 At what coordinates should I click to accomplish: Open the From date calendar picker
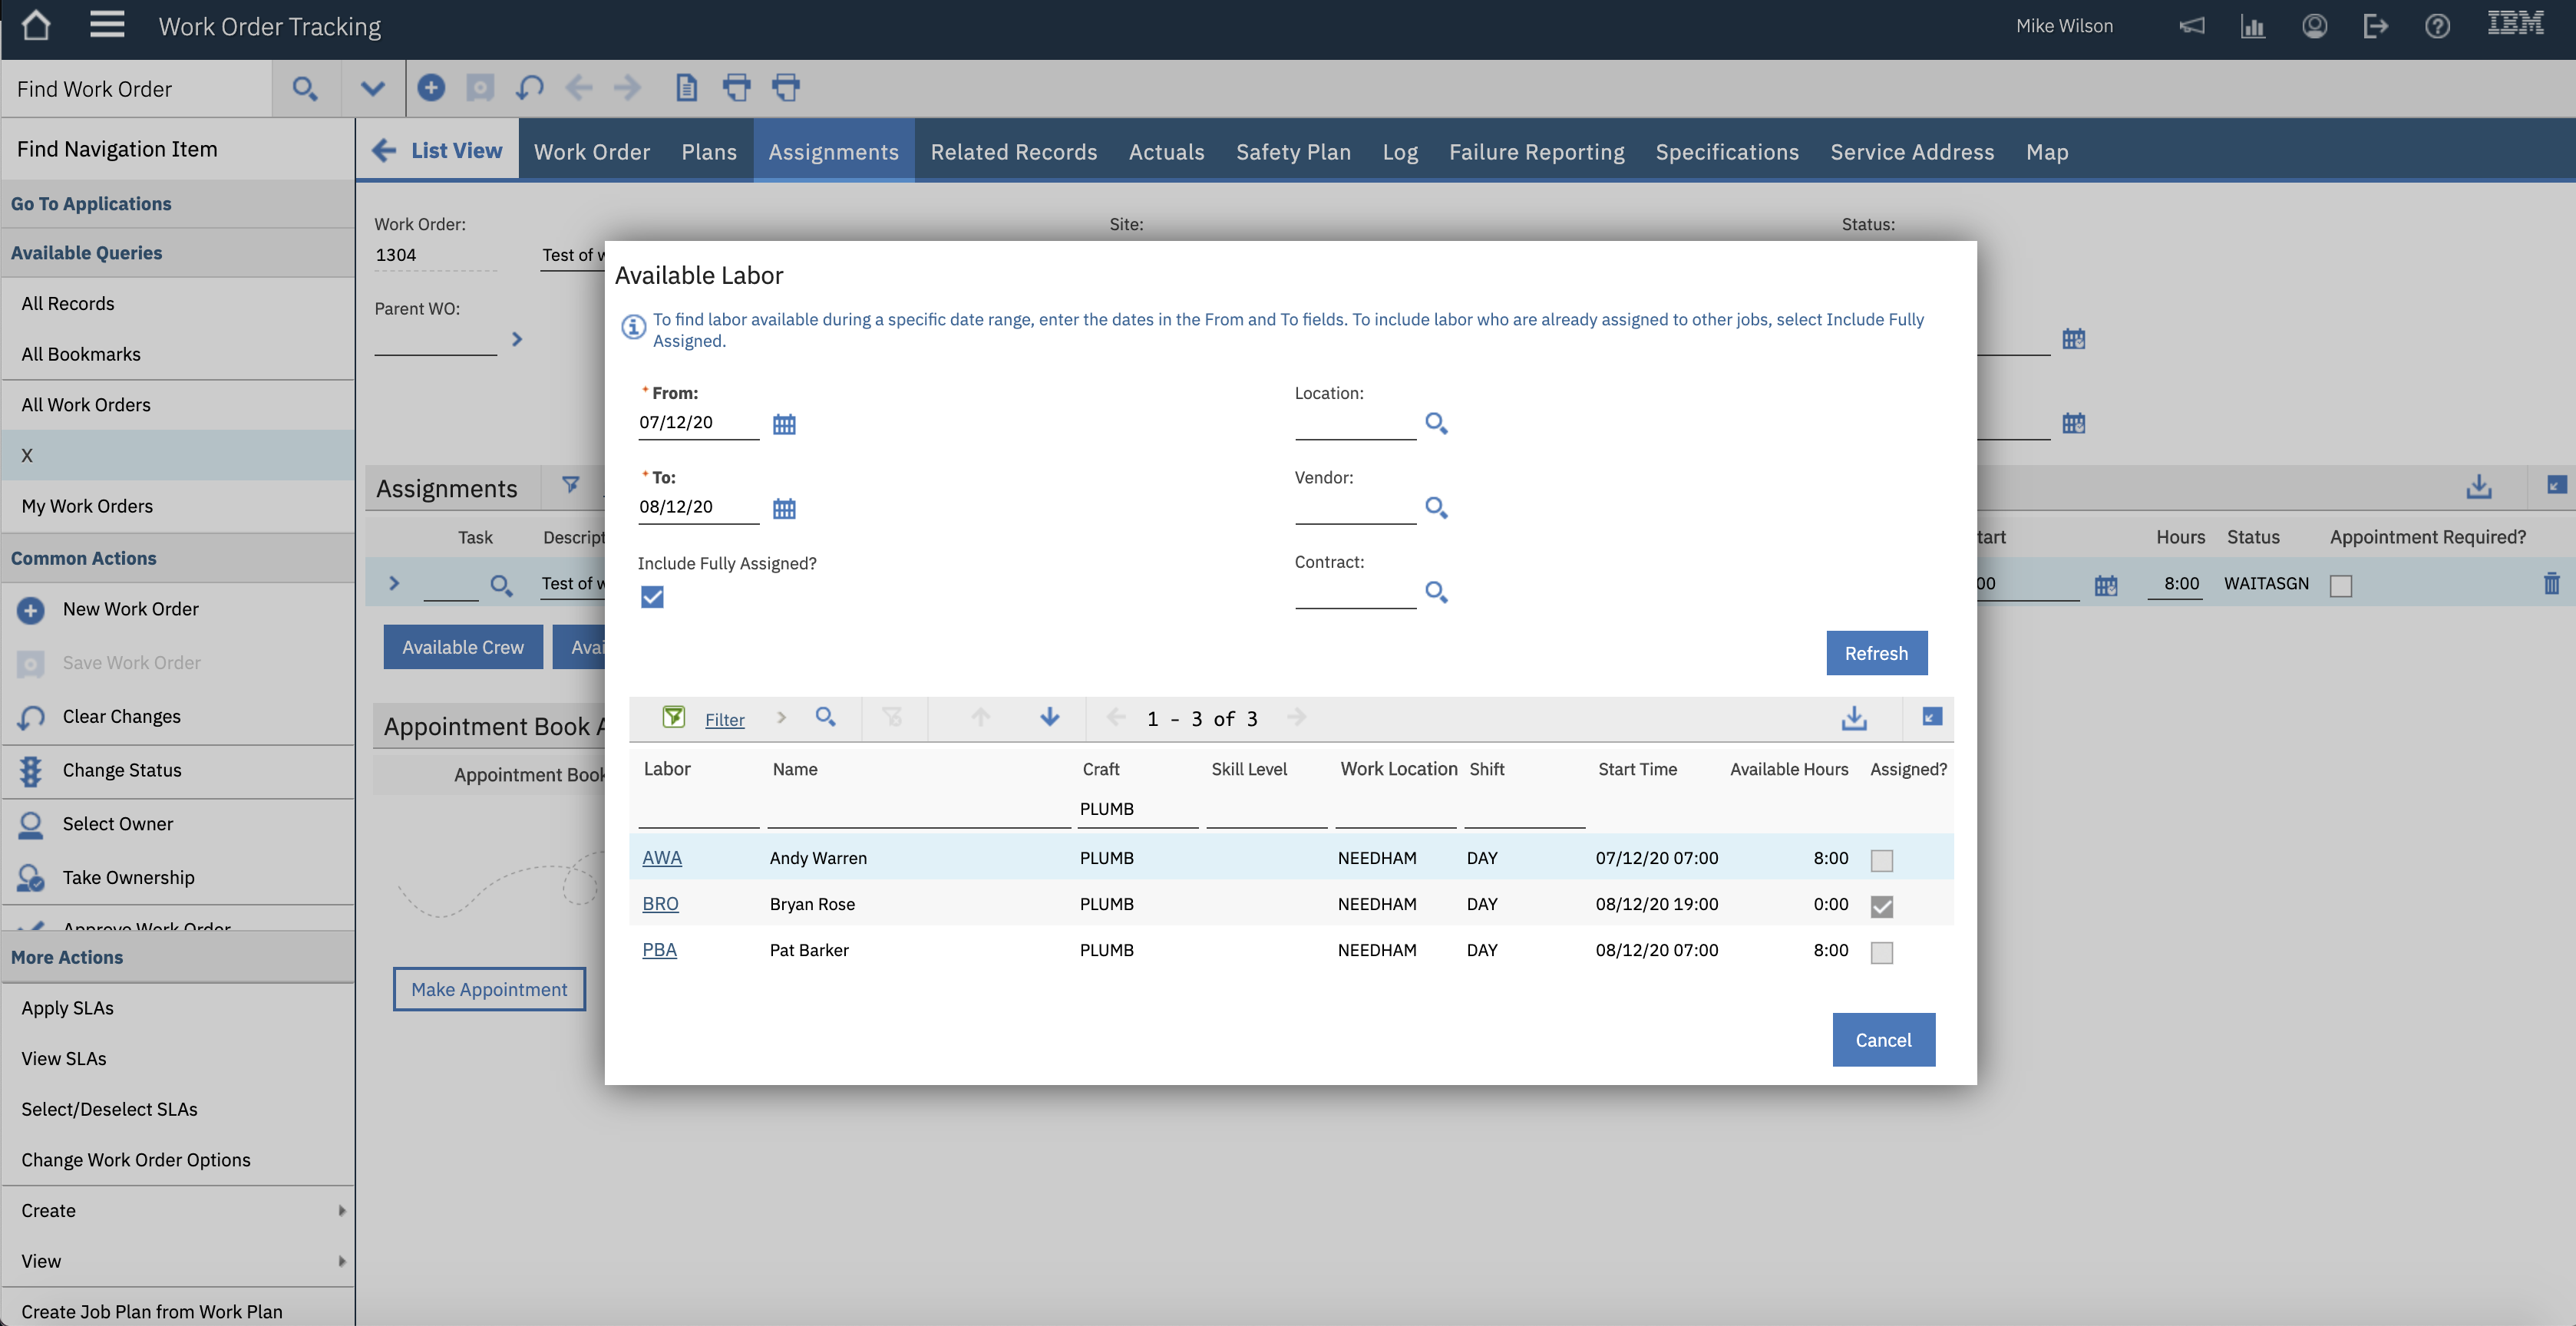[x=784, y=424]
